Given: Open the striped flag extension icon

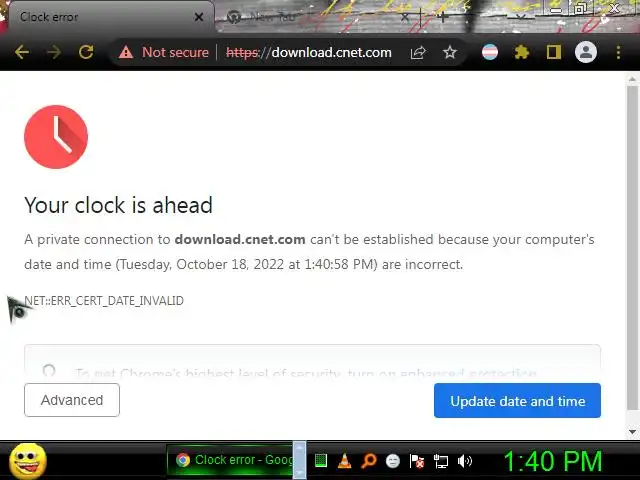Looking at the screenshot, I should (x=489, y=52).
